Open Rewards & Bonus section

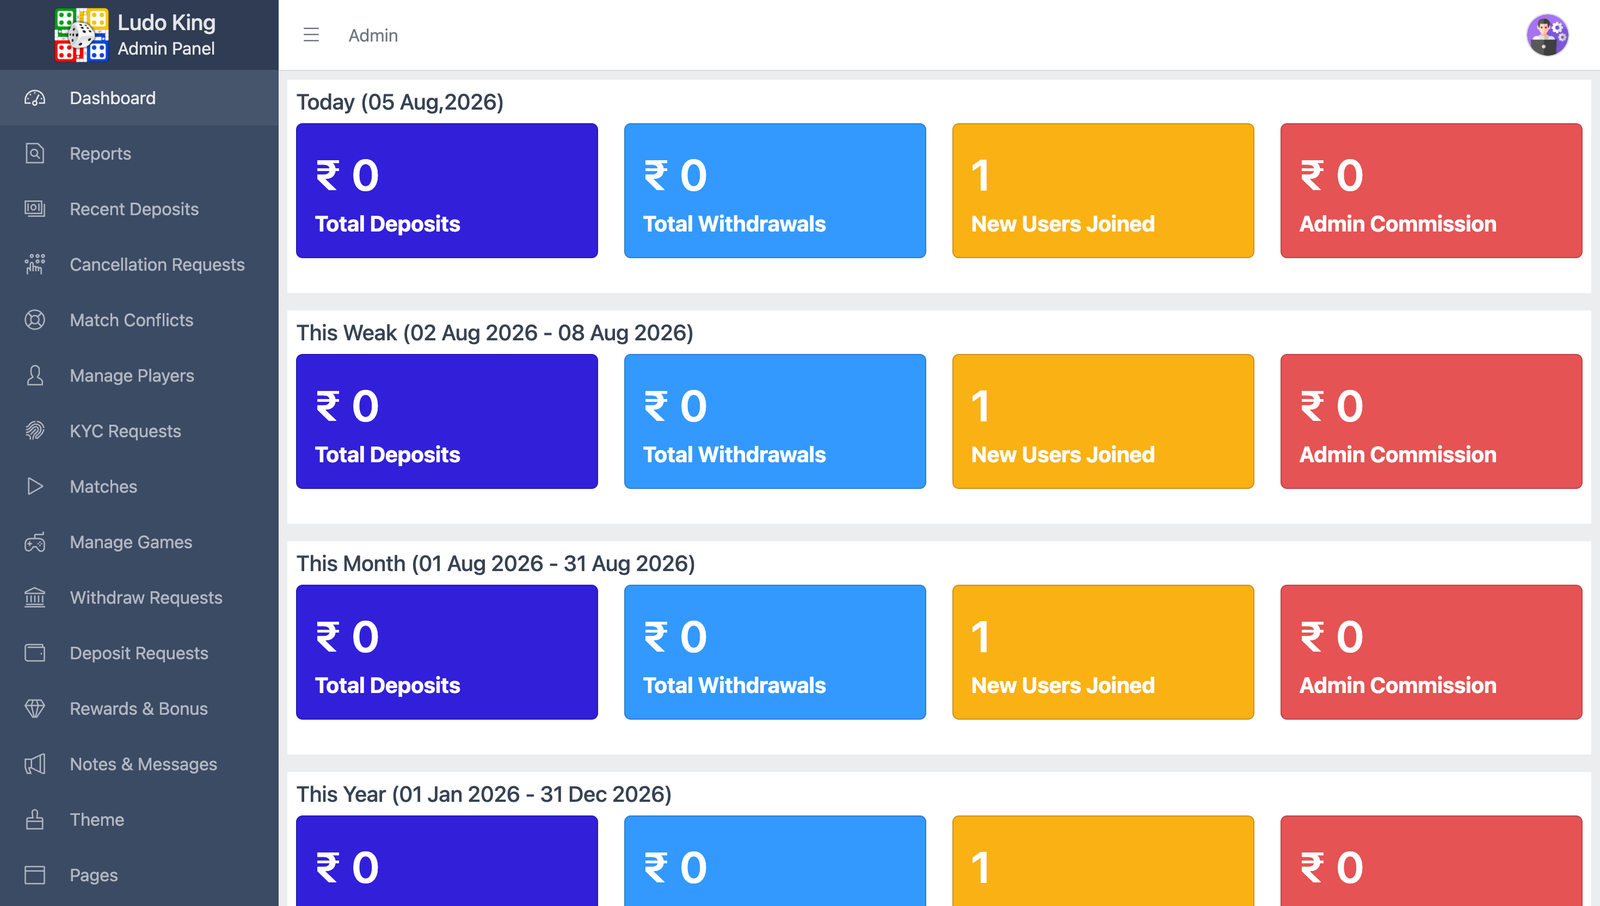(x=139, y=708)
